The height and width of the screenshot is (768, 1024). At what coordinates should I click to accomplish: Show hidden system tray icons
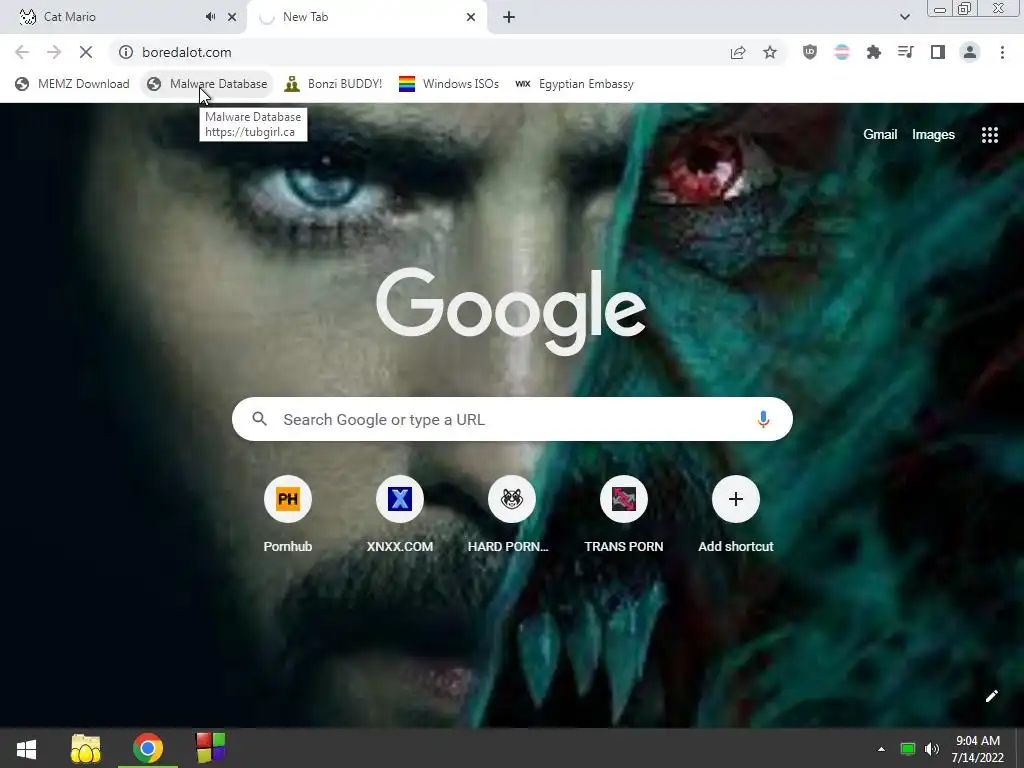click(881, 748)
